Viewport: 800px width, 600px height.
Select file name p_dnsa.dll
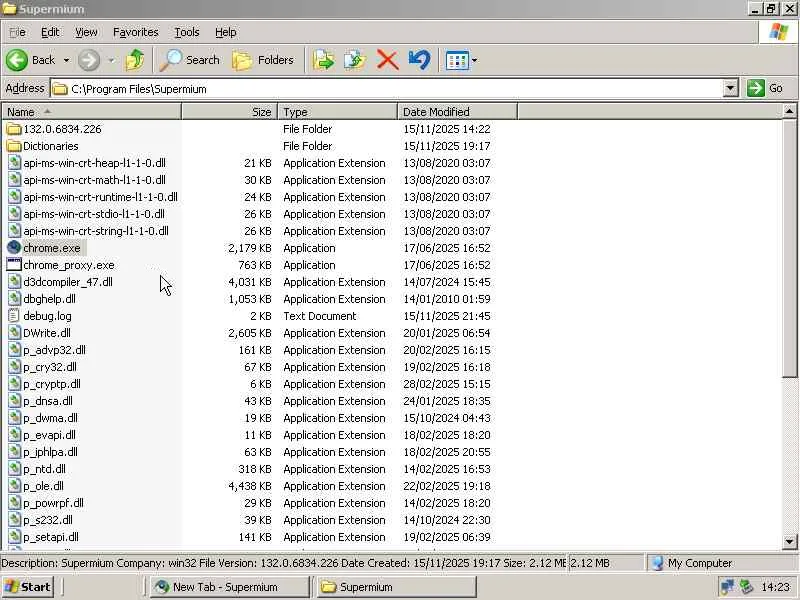tap(48, 401)
